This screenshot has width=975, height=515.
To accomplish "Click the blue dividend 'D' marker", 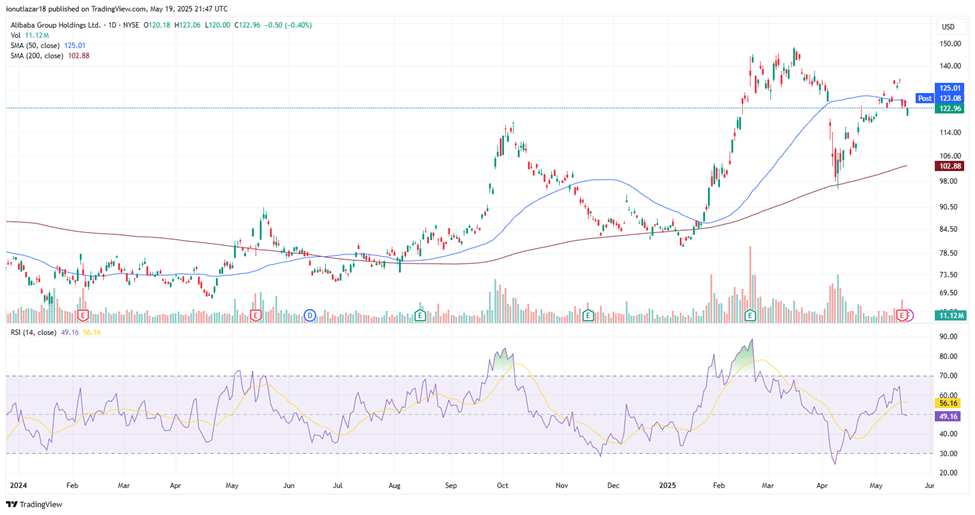I will click(x=310, y=315).
